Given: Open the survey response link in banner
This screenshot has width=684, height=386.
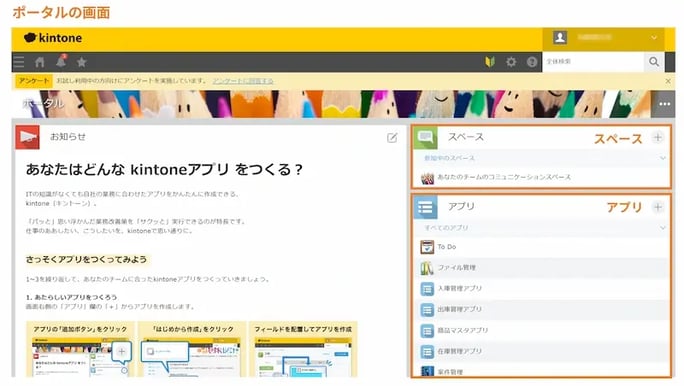Looking at the screenshot, I should point(243,81).
